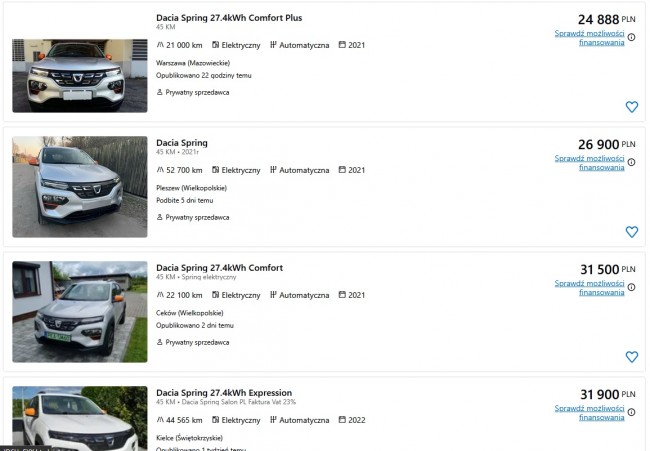This screenshot has width=650, height=451.
Task: Open the photo of the Ceków Dacia Spring
Action: tap(80, 312)
